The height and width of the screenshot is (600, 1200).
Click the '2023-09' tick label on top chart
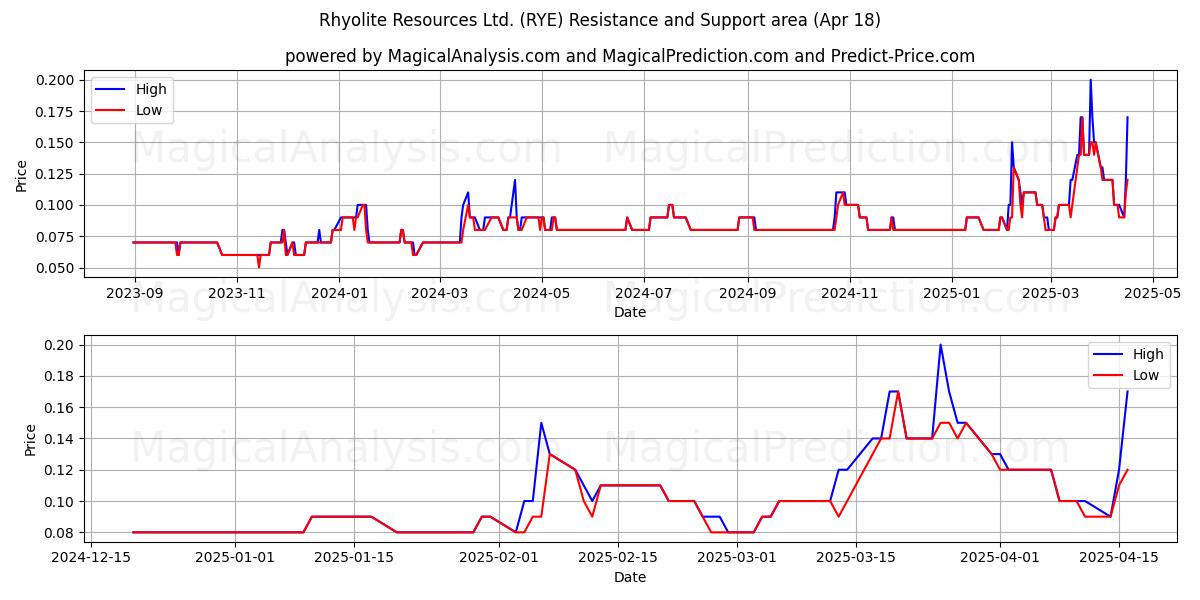point(134,293)
